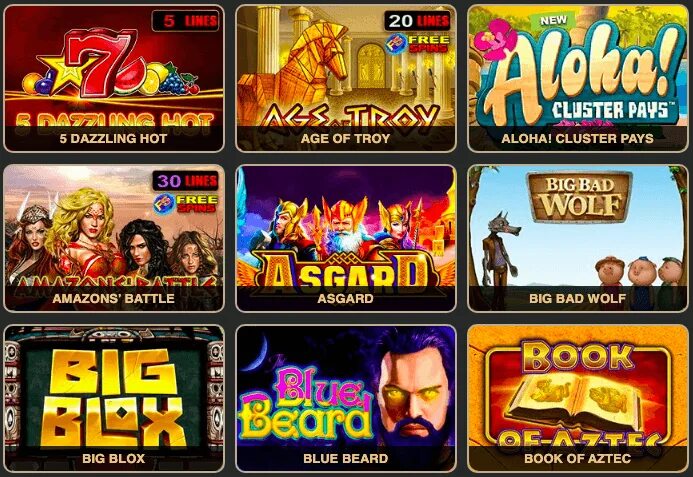Screen dimensions: 693x477
Task: Click the 5 Lines badge on Dazzling Hot
Action: pos(186,21)
